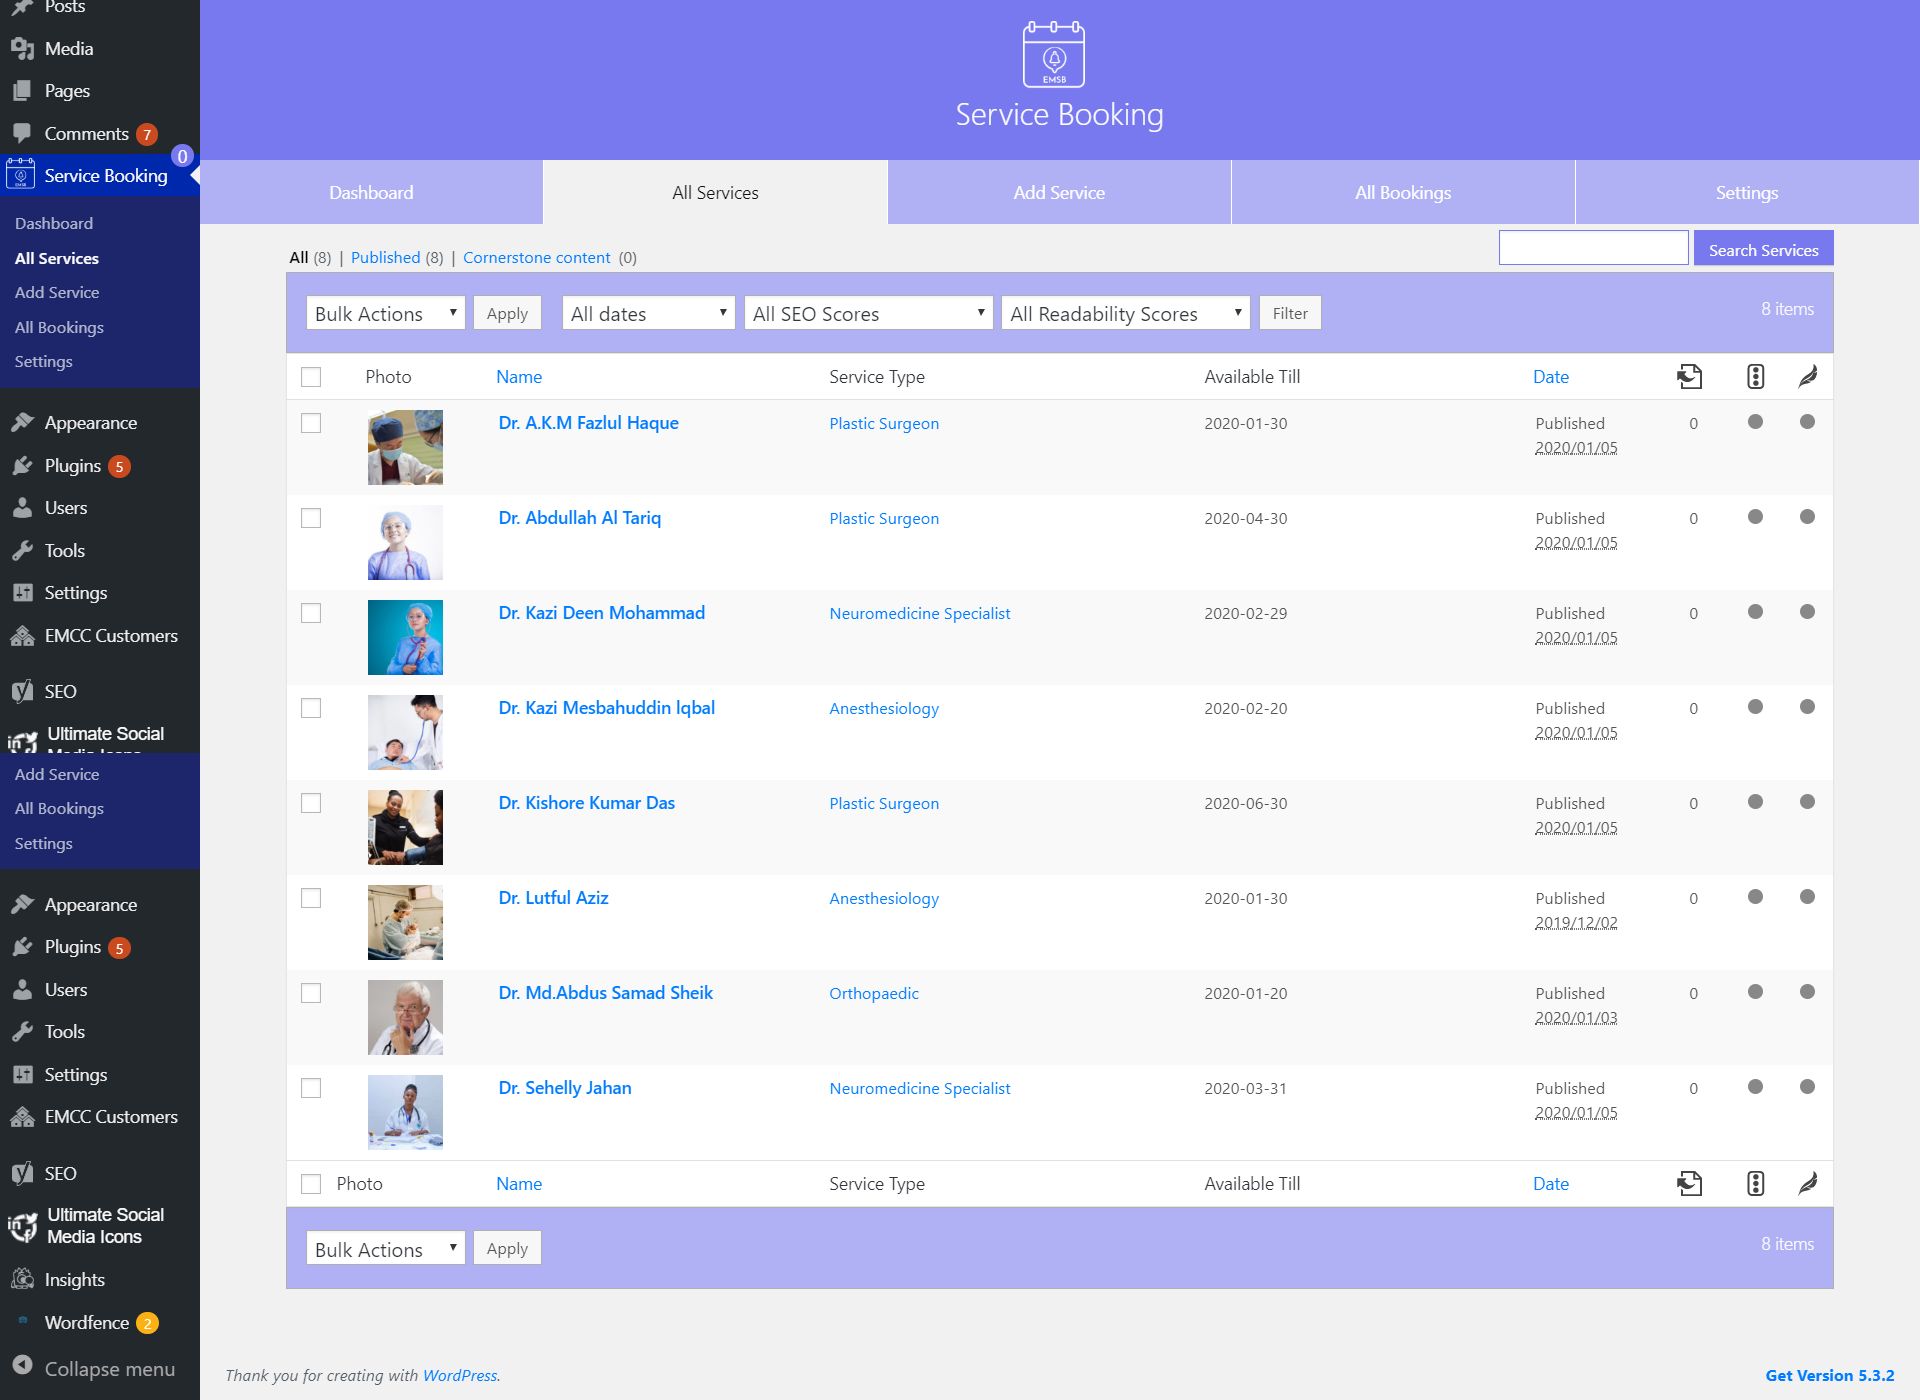1920x1400 pixels.
Task: Click the Insights sidebar icon
Action: [22, 1279]
